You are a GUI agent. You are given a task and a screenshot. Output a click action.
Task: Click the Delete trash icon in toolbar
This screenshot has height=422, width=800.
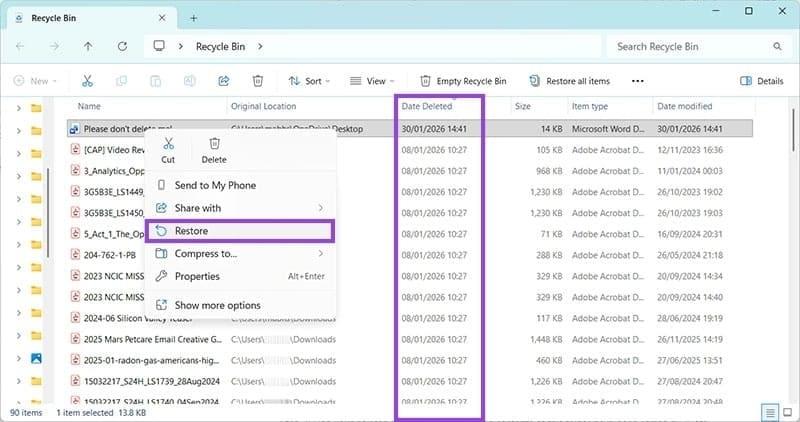tap(257, 81)
